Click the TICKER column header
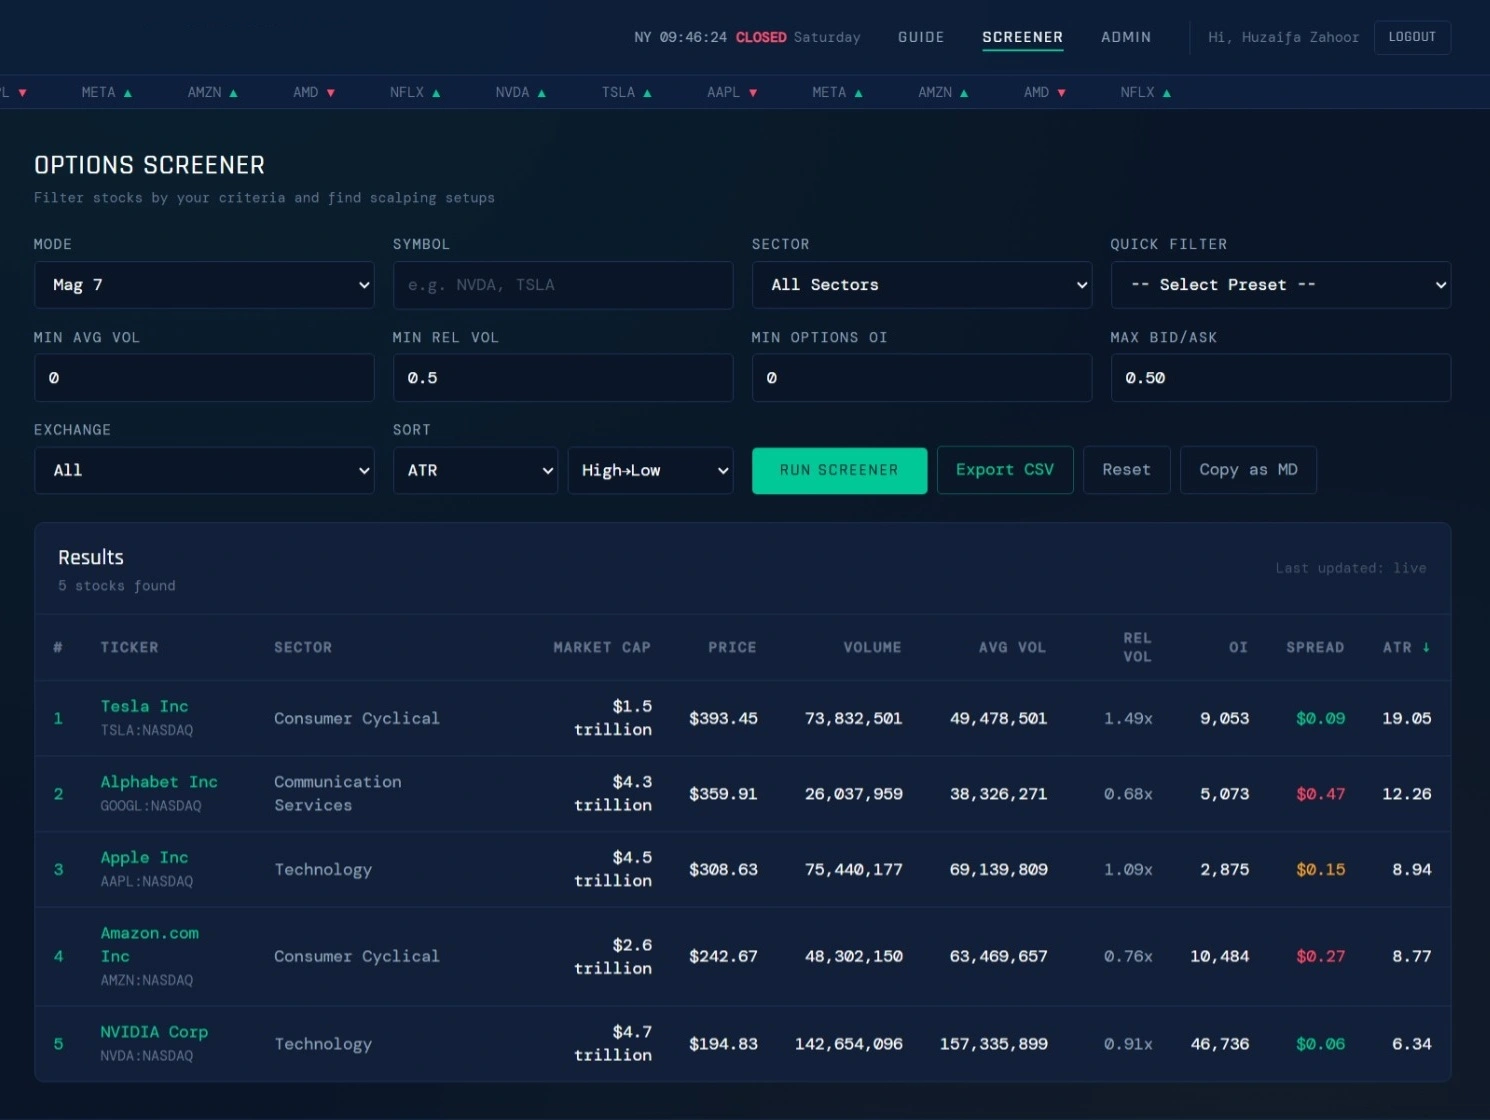Screen dimensions: 1490x1120 pyautogui.click(x=129, y=647)
